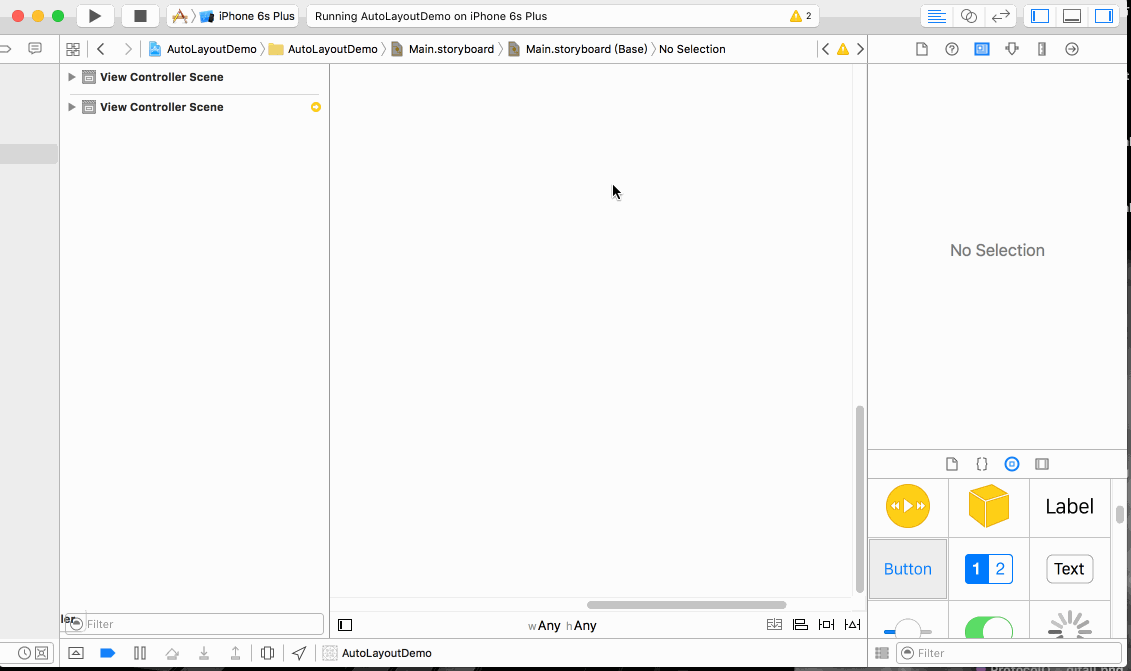Toggle the Debug area pane
1131x671 pixels.
pos(1072,16)
